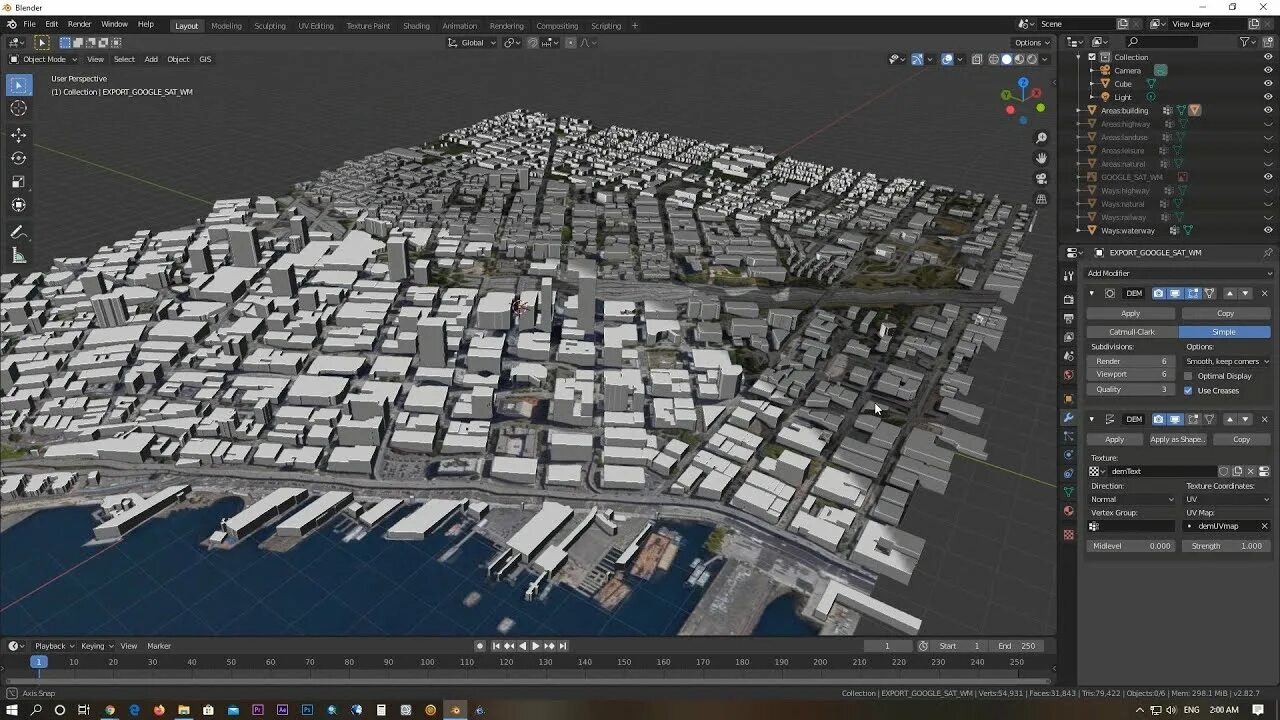Expand the Areas:building tree item
The height and width of the screenshot is (720, 1280).
1079,111
